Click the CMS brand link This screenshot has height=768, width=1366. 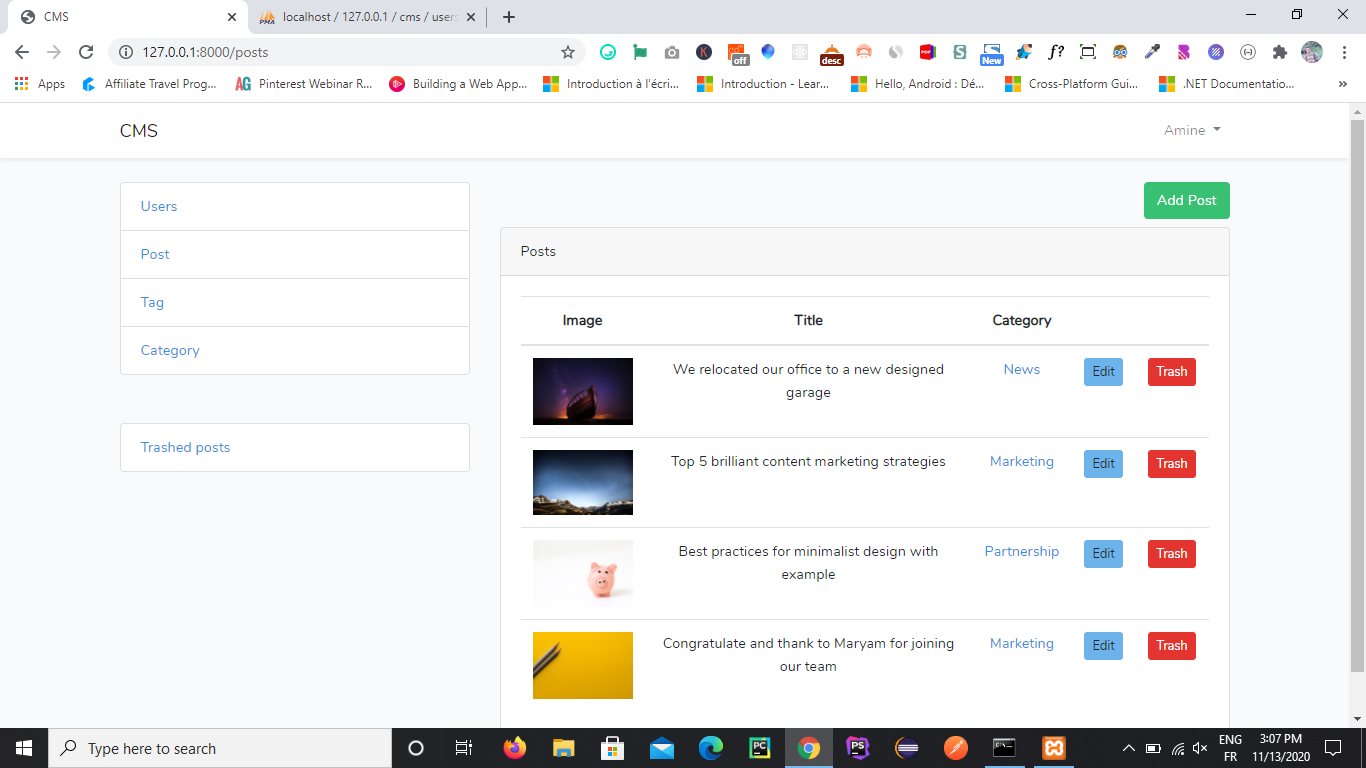(x=139, y=131)
